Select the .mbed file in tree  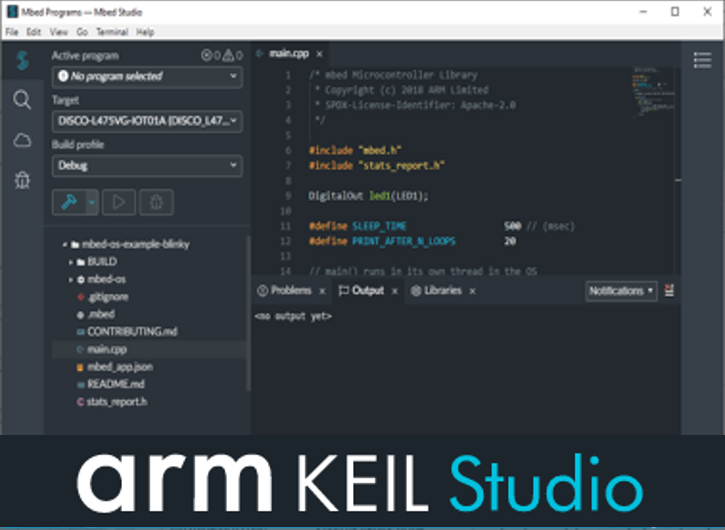tap(101, 314)
